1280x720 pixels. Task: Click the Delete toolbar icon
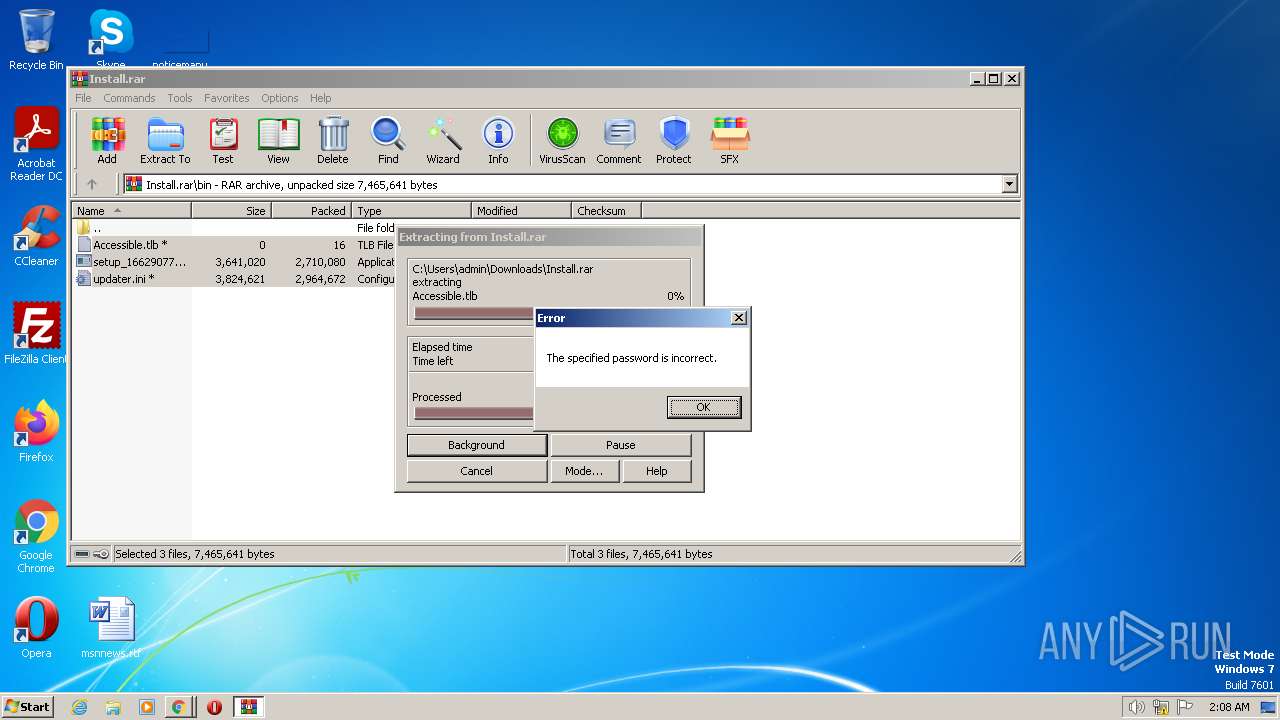pos(333,140)
